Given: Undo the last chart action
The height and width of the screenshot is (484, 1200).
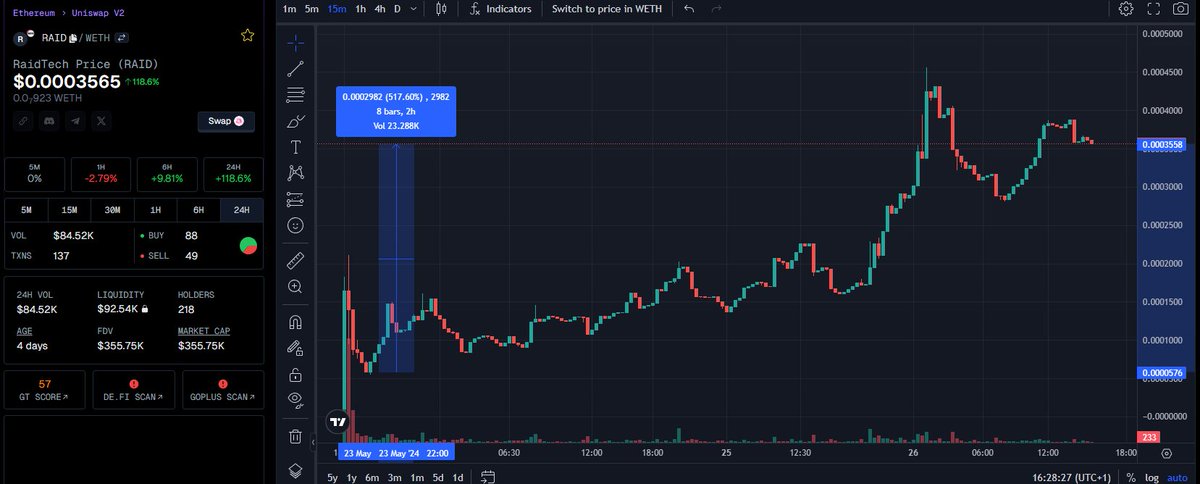Looking at the screenshot, I should click(x=689, y=9).
